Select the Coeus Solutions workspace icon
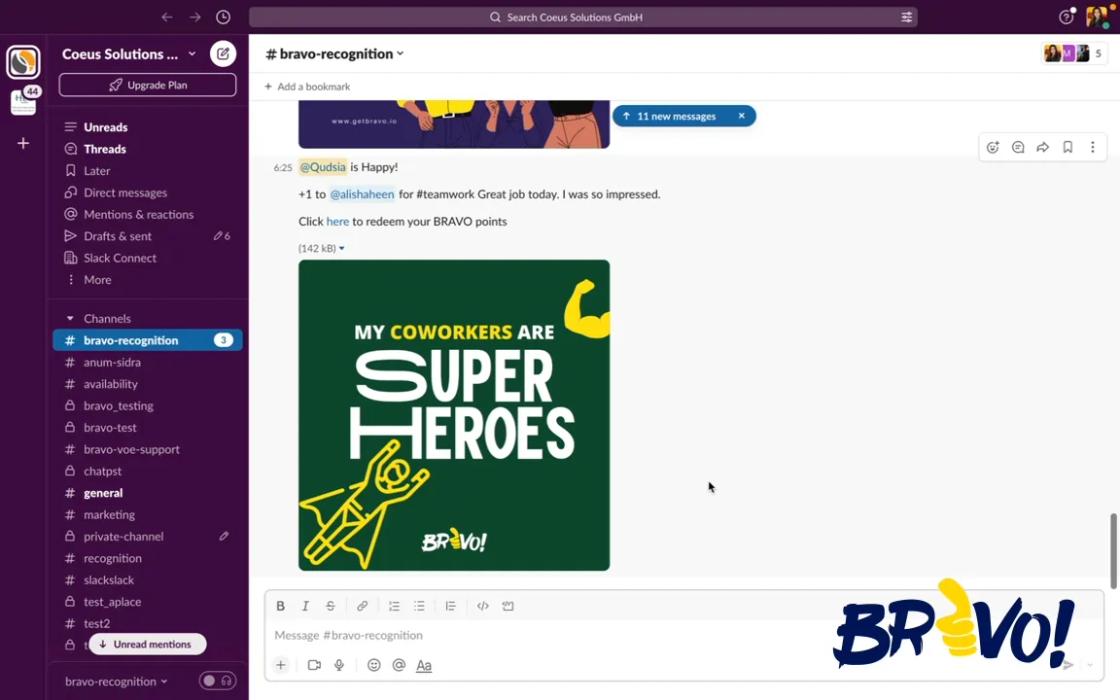1120x700 pixels. [23, 62]
